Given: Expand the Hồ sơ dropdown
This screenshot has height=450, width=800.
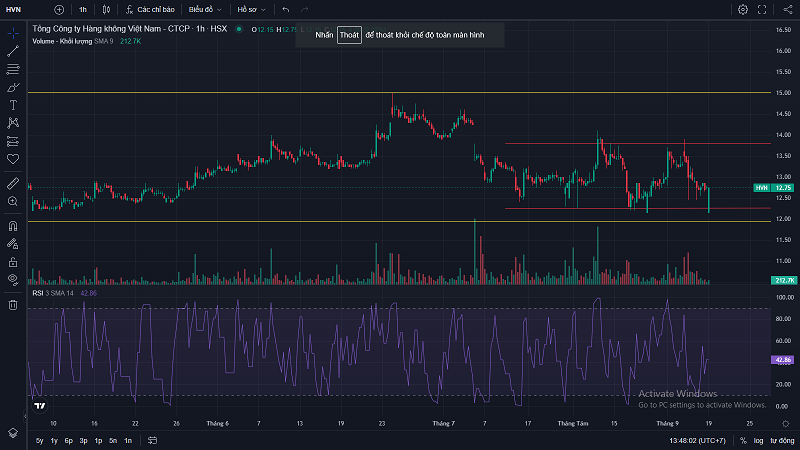Looking at the screenshot, I should coord(250,9).
